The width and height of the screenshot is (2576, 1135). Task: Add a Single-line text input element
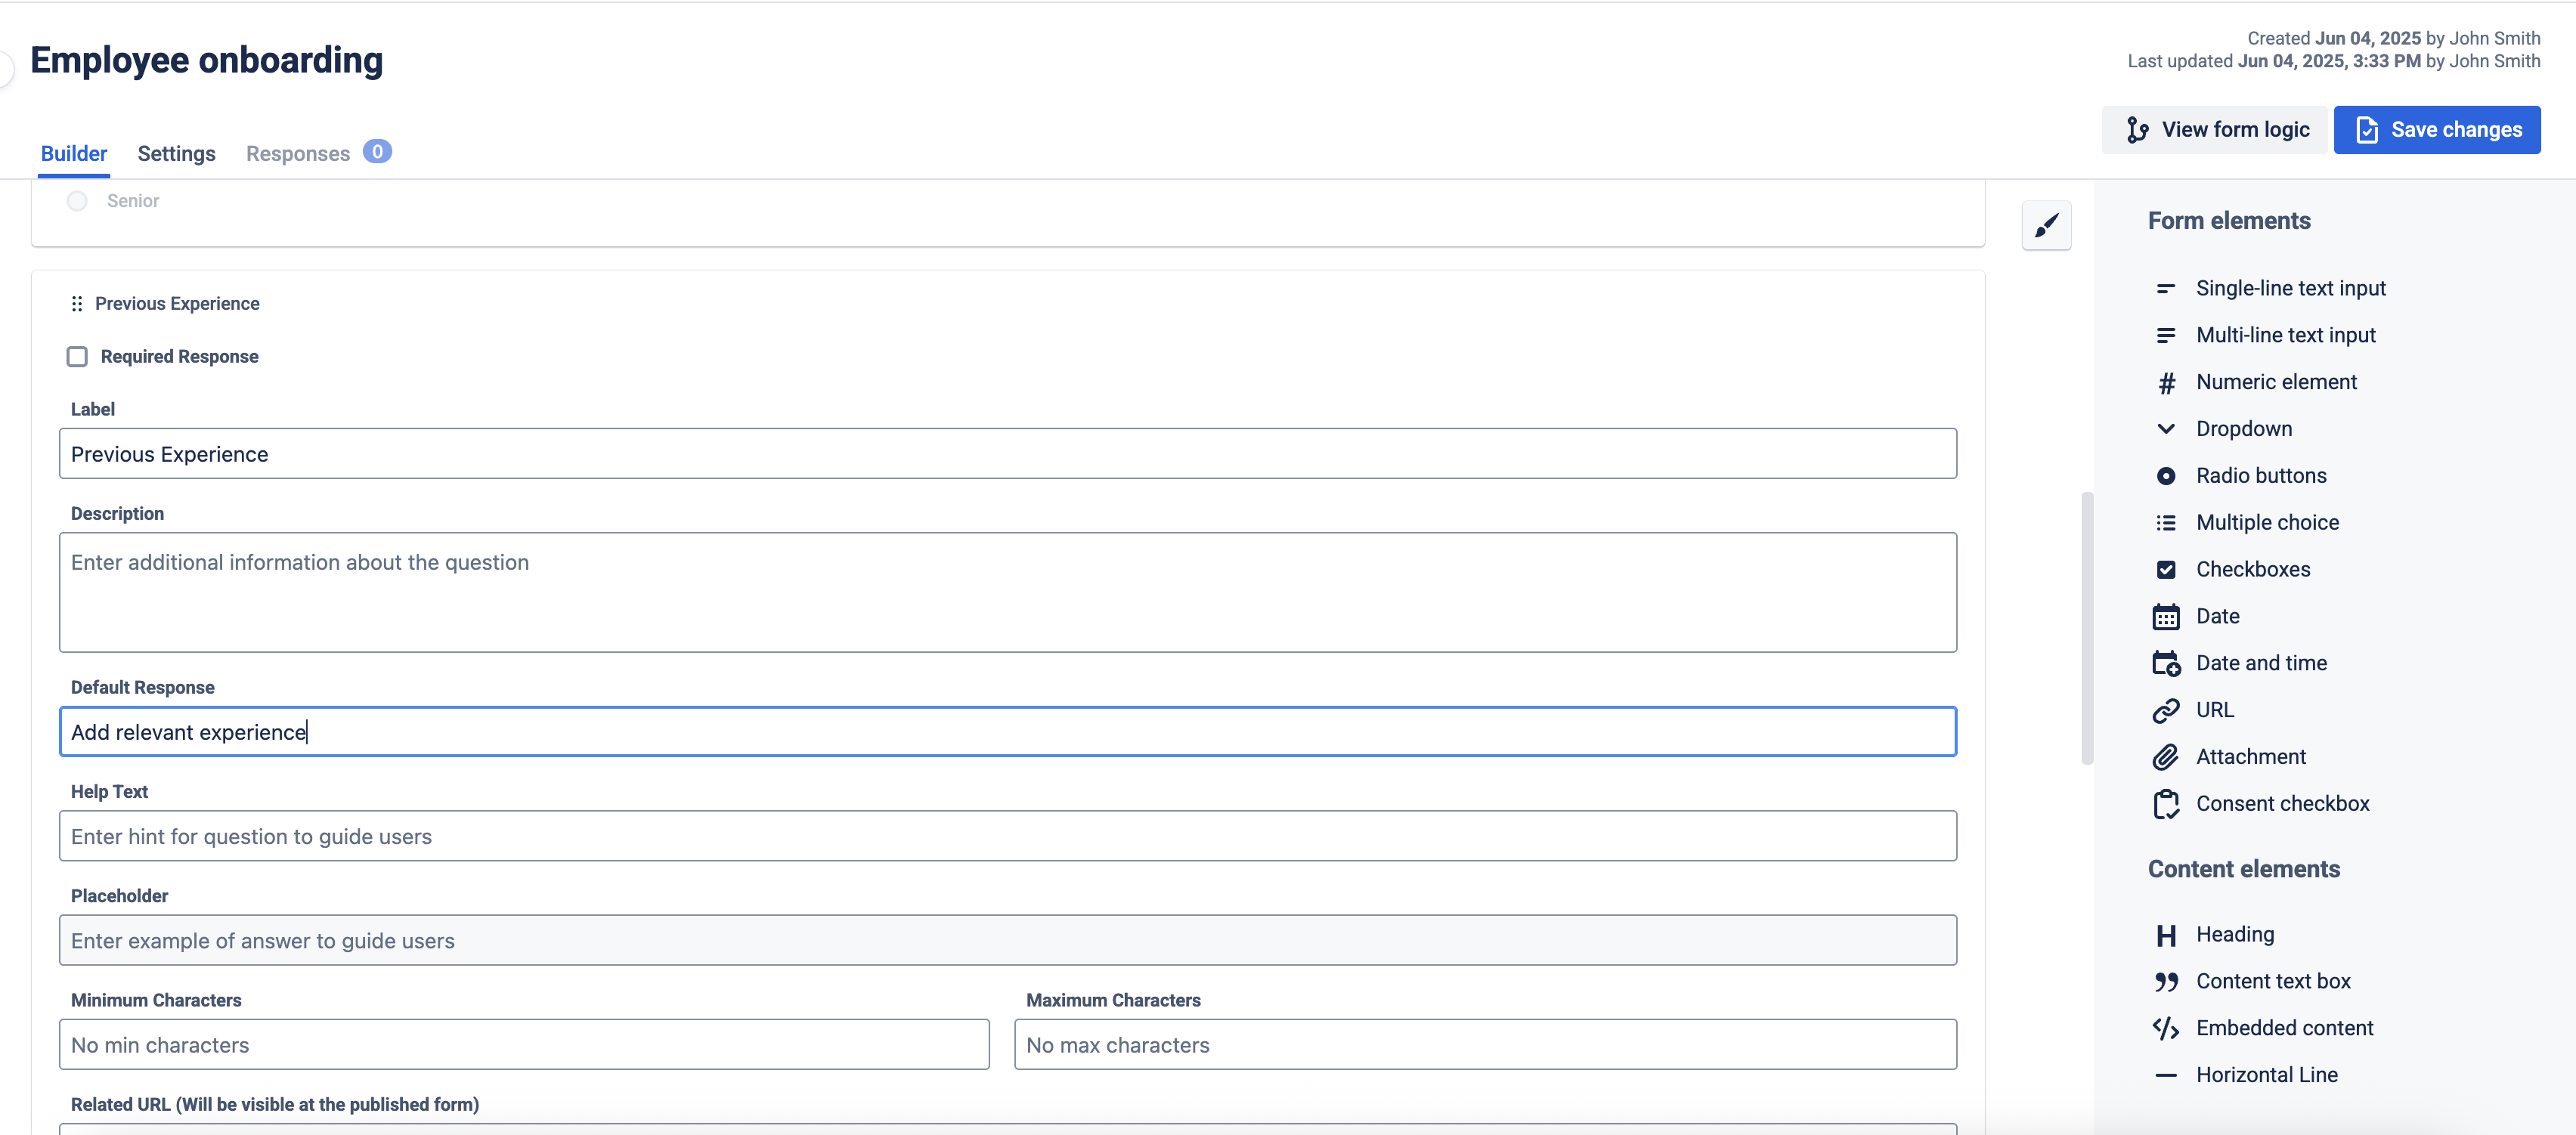(2290, 288)
